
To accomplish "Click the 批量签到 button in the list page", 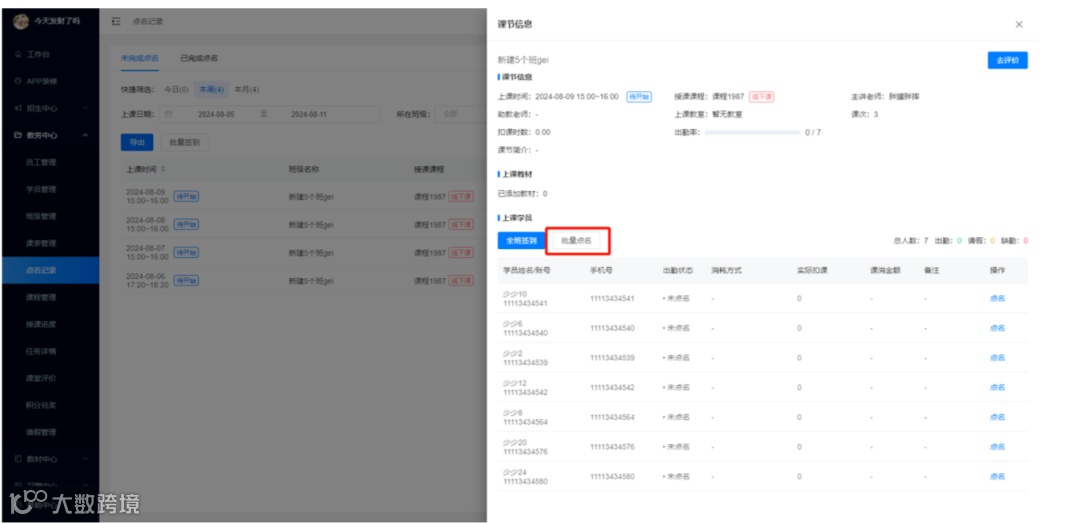I will click(185, 143).
